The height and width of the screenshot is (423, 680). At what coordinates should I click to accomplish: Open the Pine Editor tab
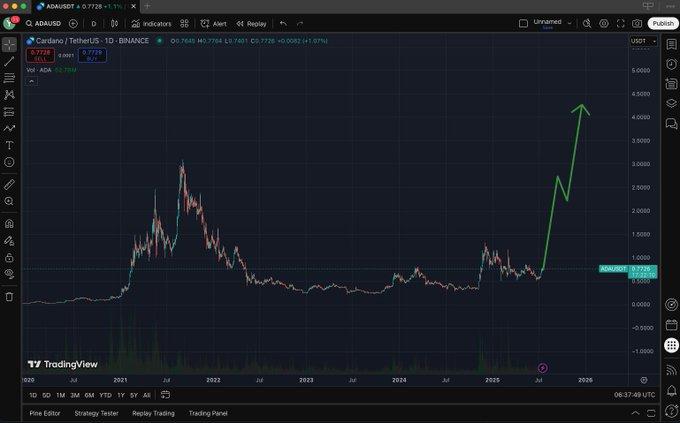(44, 413)
